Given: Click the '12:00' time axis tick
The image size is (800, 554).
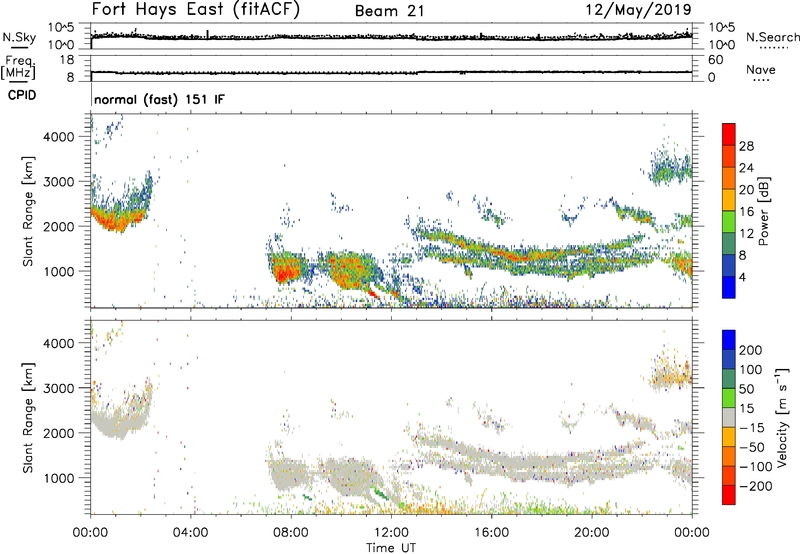Looking at the screenshot, I should coord(391,533).
